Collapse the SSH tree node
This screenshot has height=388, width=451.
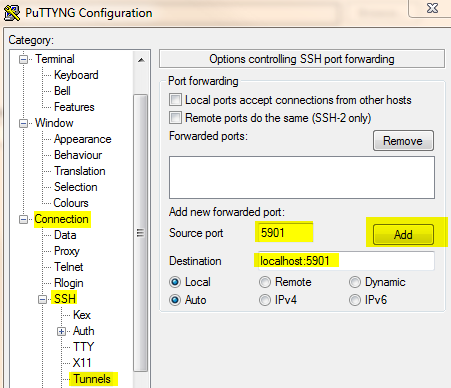point(42,299)
